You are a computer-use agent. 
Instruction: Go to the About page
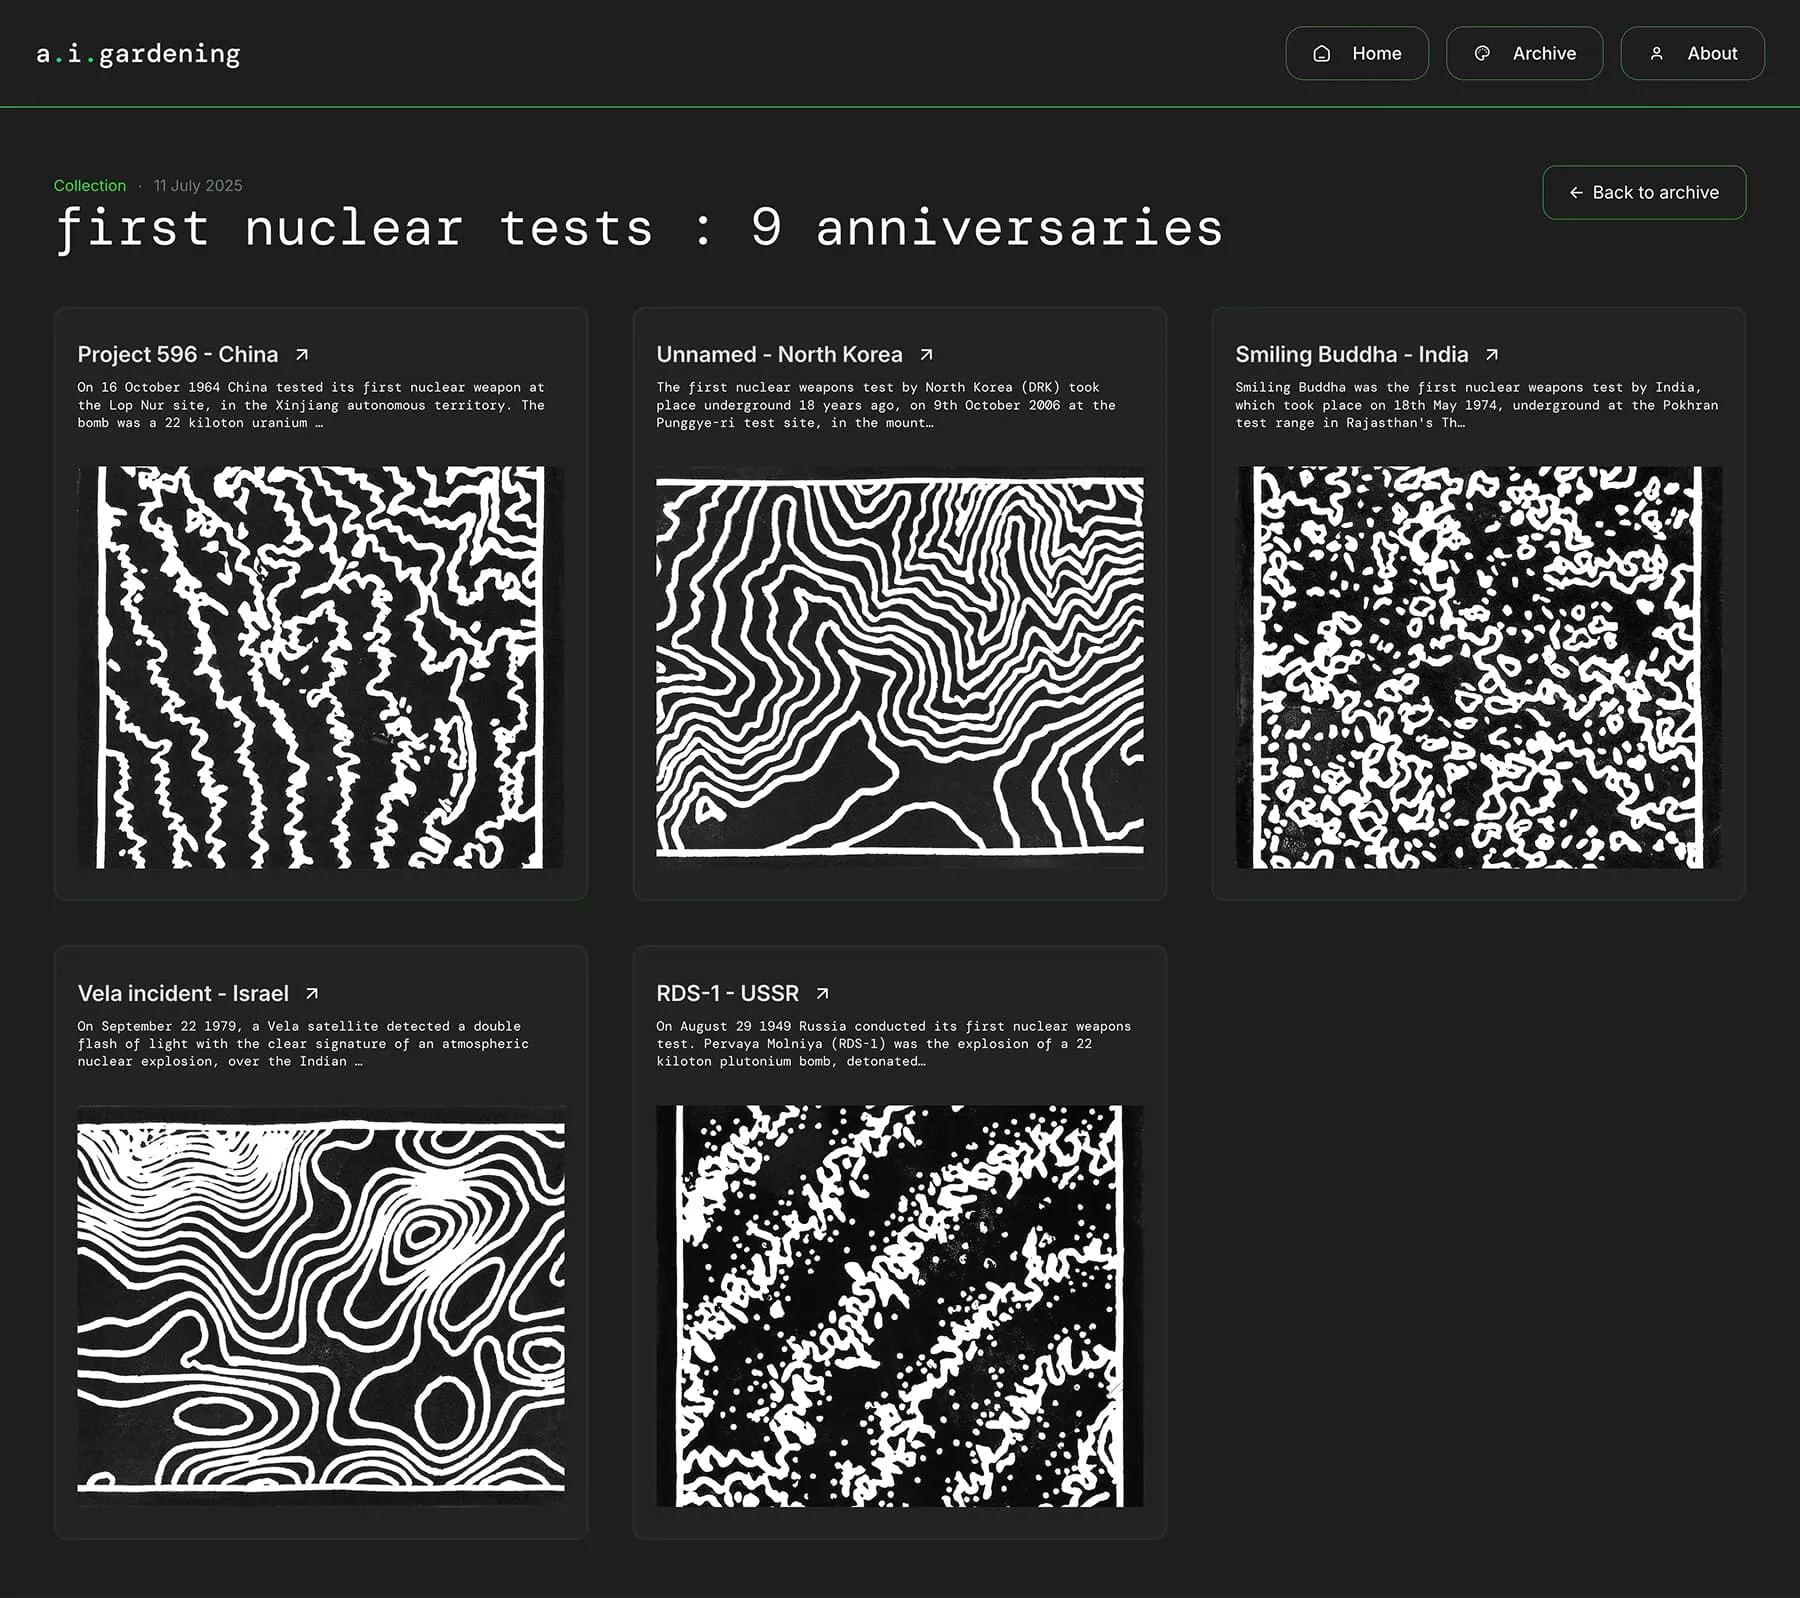tap(1692, 54)
